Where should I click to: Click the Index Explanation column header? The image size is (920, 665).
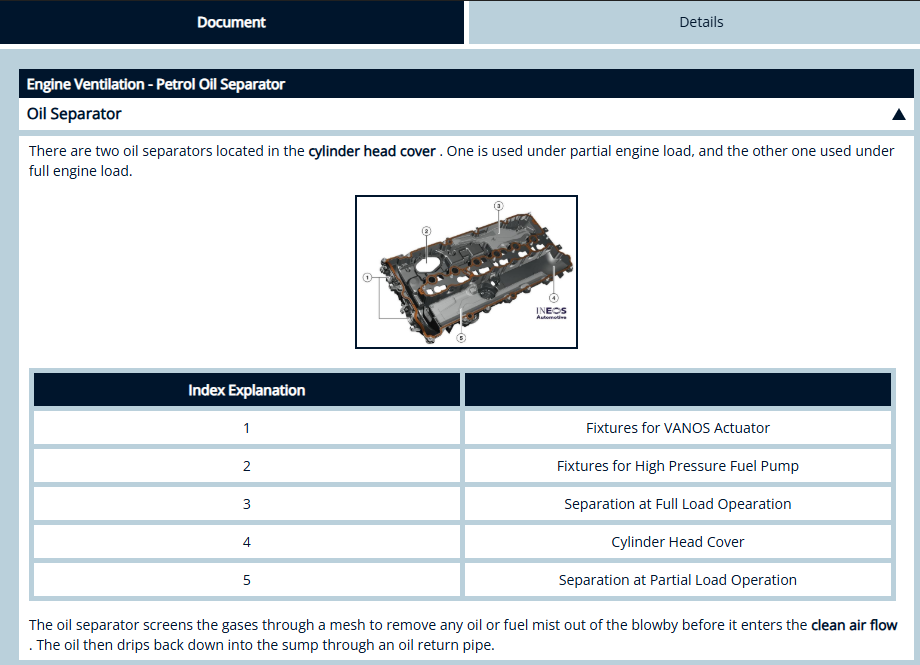pyautogui.click(x=247, y=390)
